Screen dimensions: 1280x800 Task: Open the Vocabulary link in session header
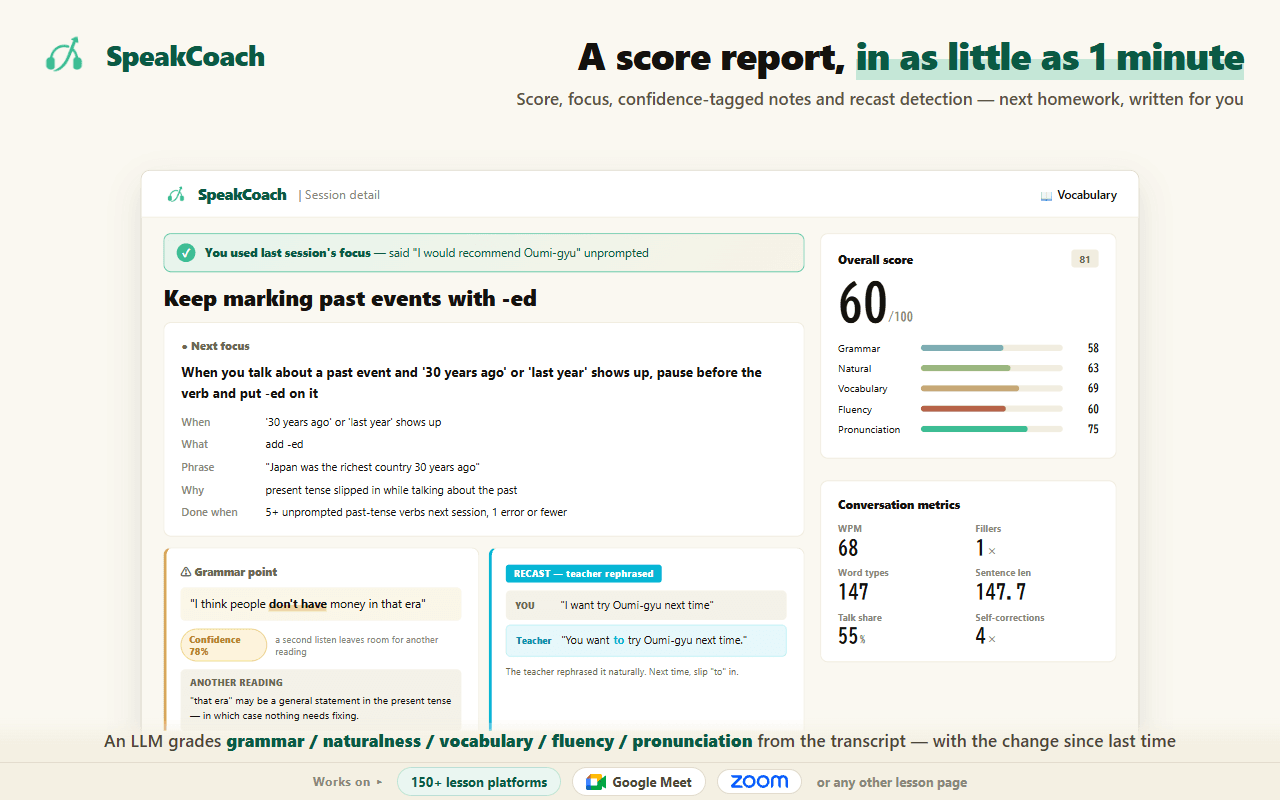tap(1078, 195)
